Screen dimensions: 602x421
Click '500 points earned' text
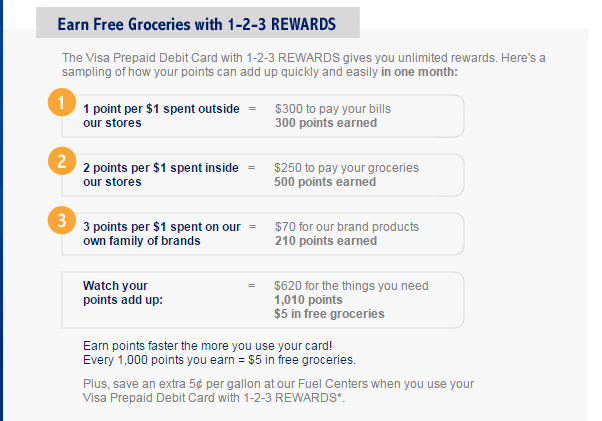click(325, 182)
